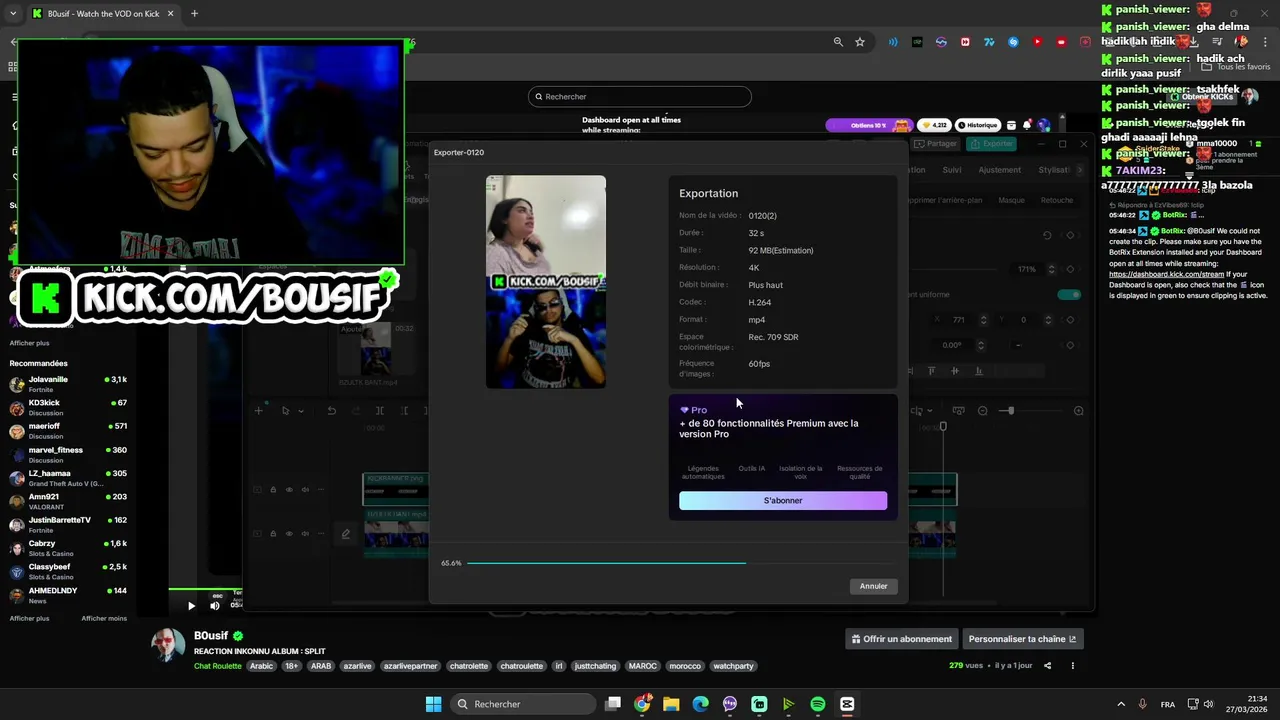Image resolution: width=1280 pixels, height=720 pixels.
Task: Expand list with bottom Afficher plus
Action: (x=29, y=618)
